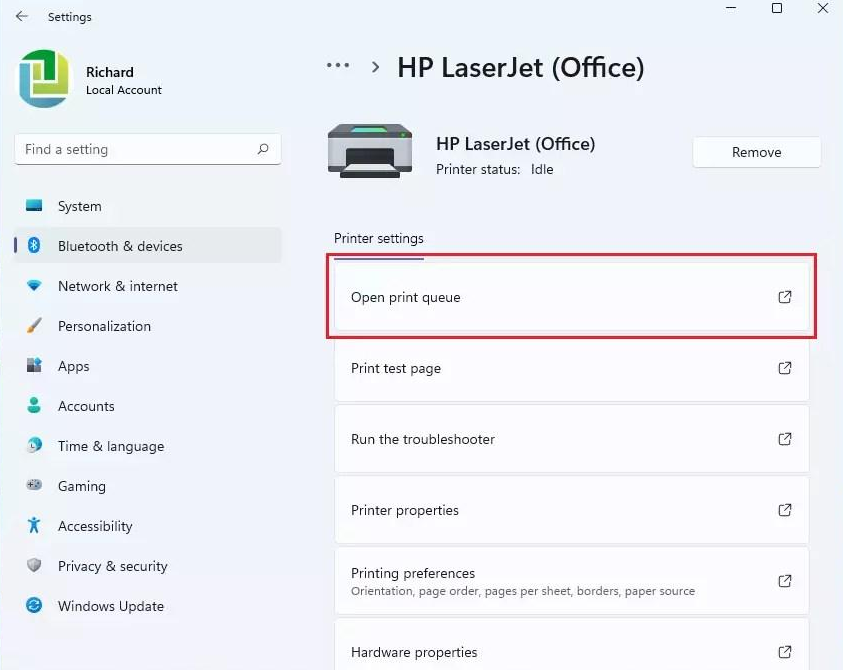
Task: Click the Time & language clock icon
Action: coord(34,445)
